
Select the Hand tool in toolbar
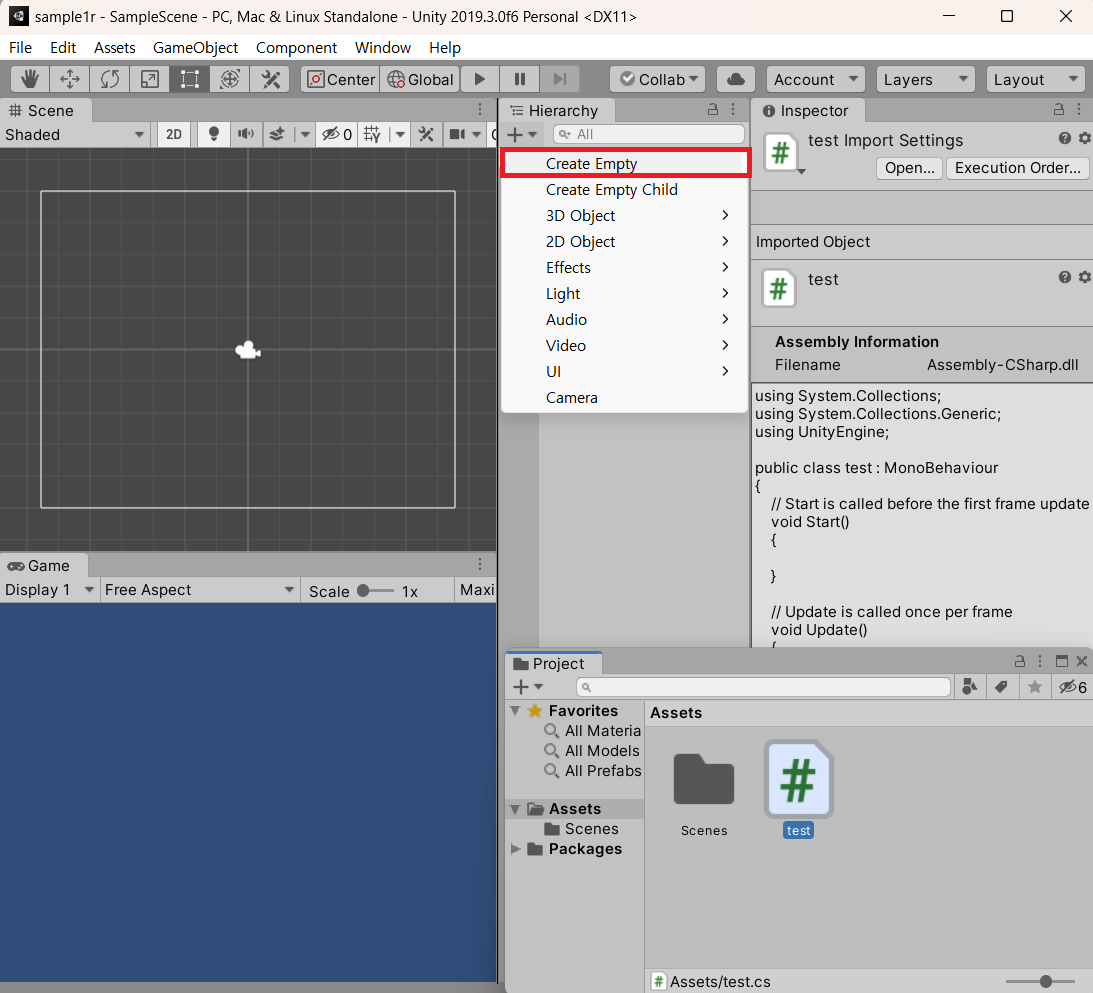coord(29,79)
